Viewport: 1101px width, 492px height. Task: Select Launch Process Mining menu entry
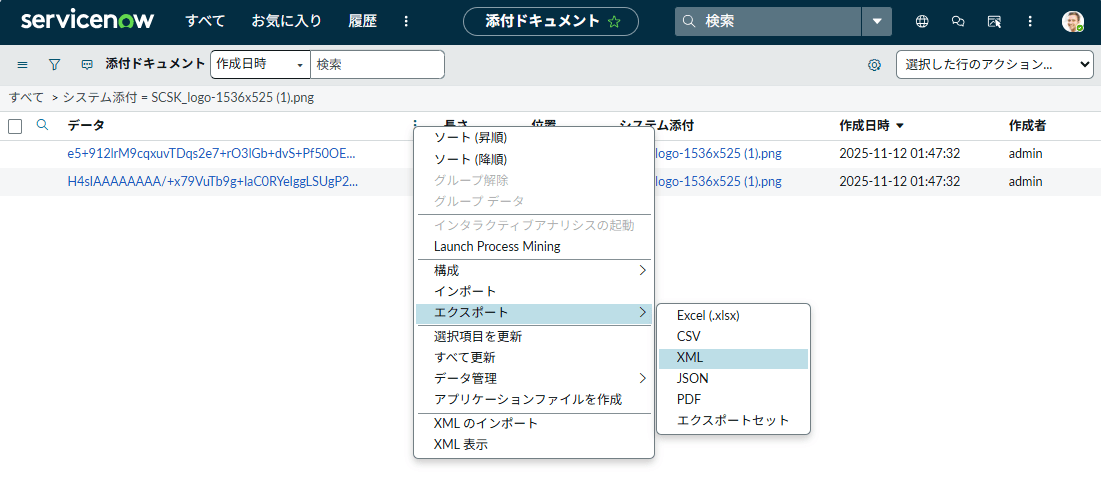click(x=497, y=246)
